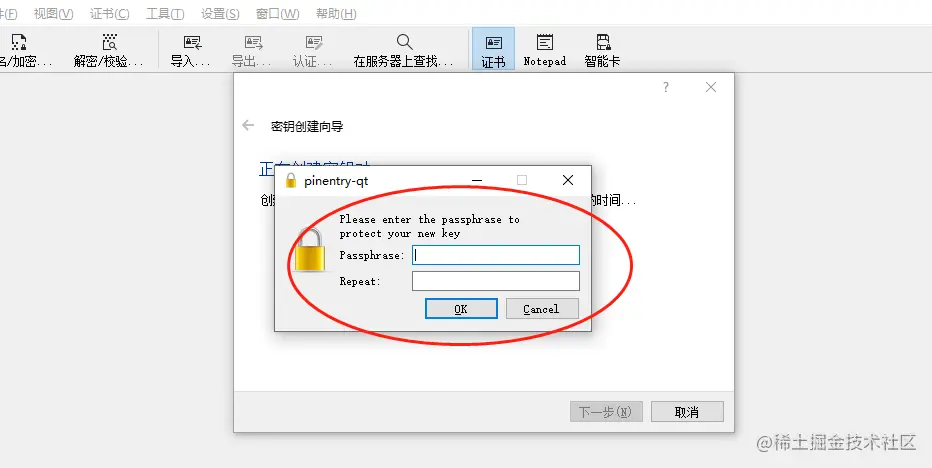Select the disabled Next (下一步) button

tap(606, 412)
